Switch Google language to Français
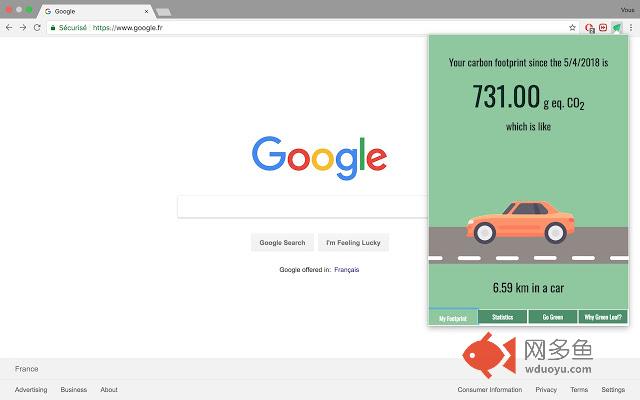The height and width of the screenshot is (400, 640). tap(346, 269)
